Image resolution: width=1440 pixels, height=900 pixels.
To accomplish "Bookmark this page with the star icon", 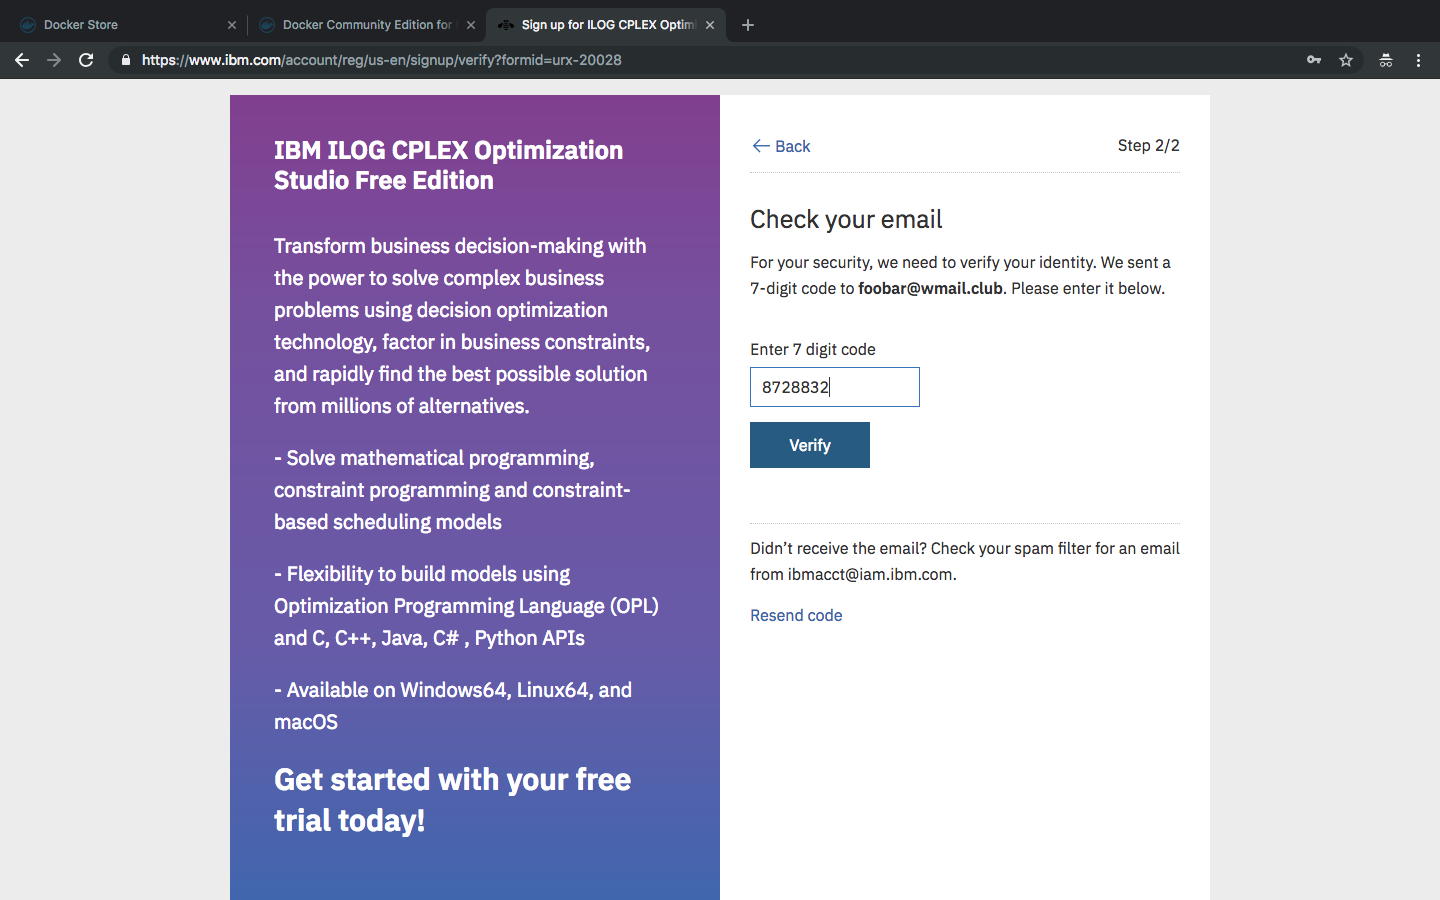I will [1346, 60].
